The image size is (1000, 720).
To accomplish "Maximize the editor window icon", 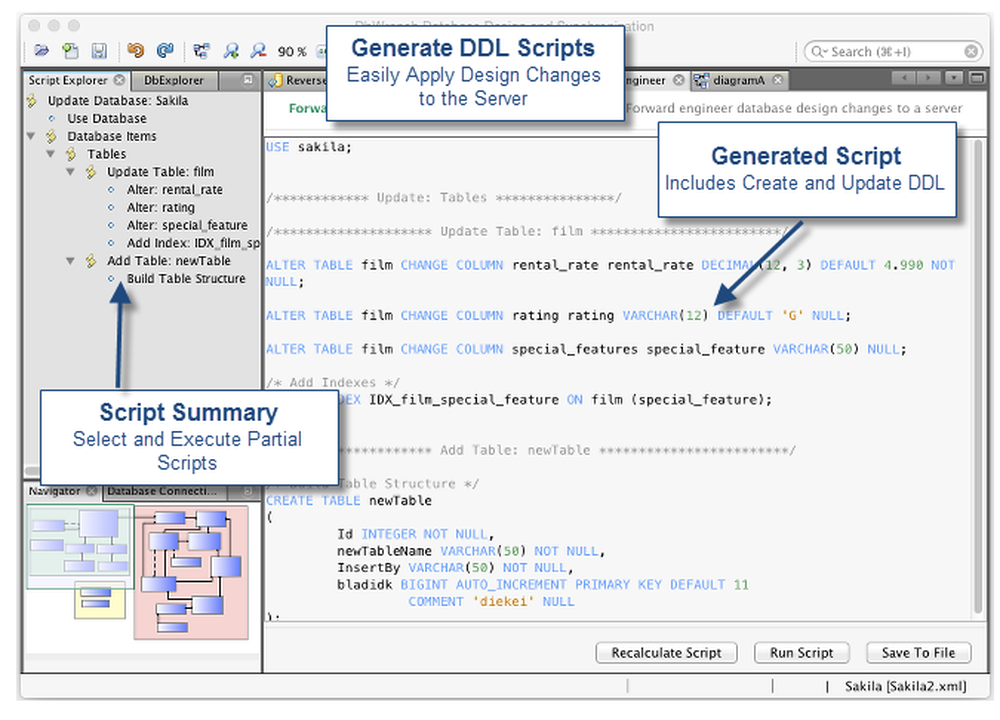I will [977, 78].
